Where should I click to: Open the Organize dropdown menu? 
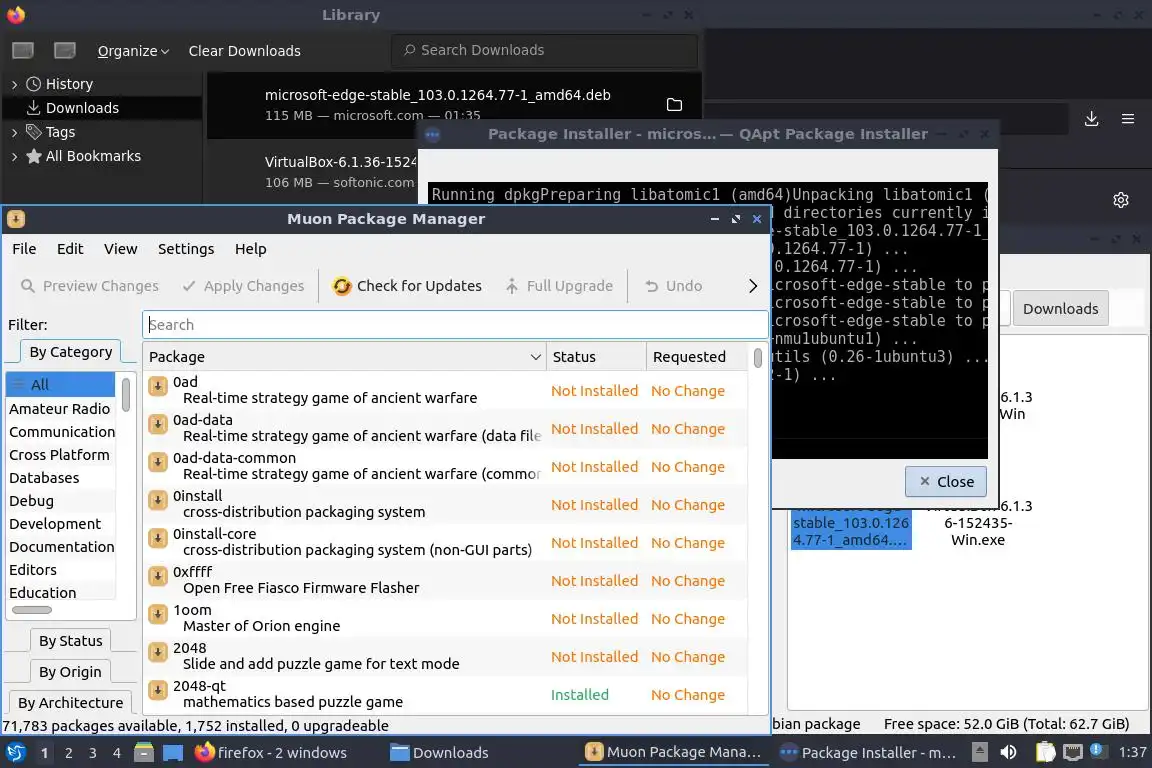click(x=133, y=51)
